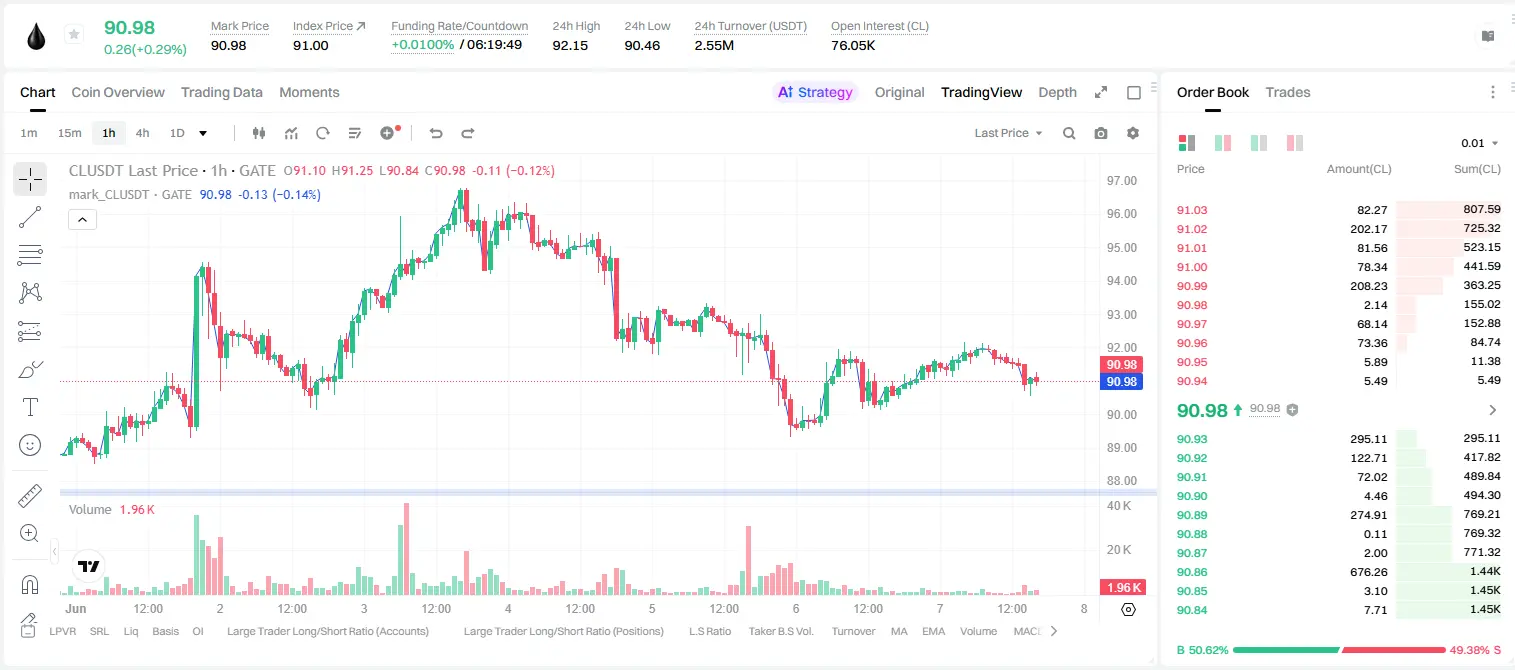Open the Coin Overview tab
The height and width of the screenshot is (670, 1515).
(118, 92)
